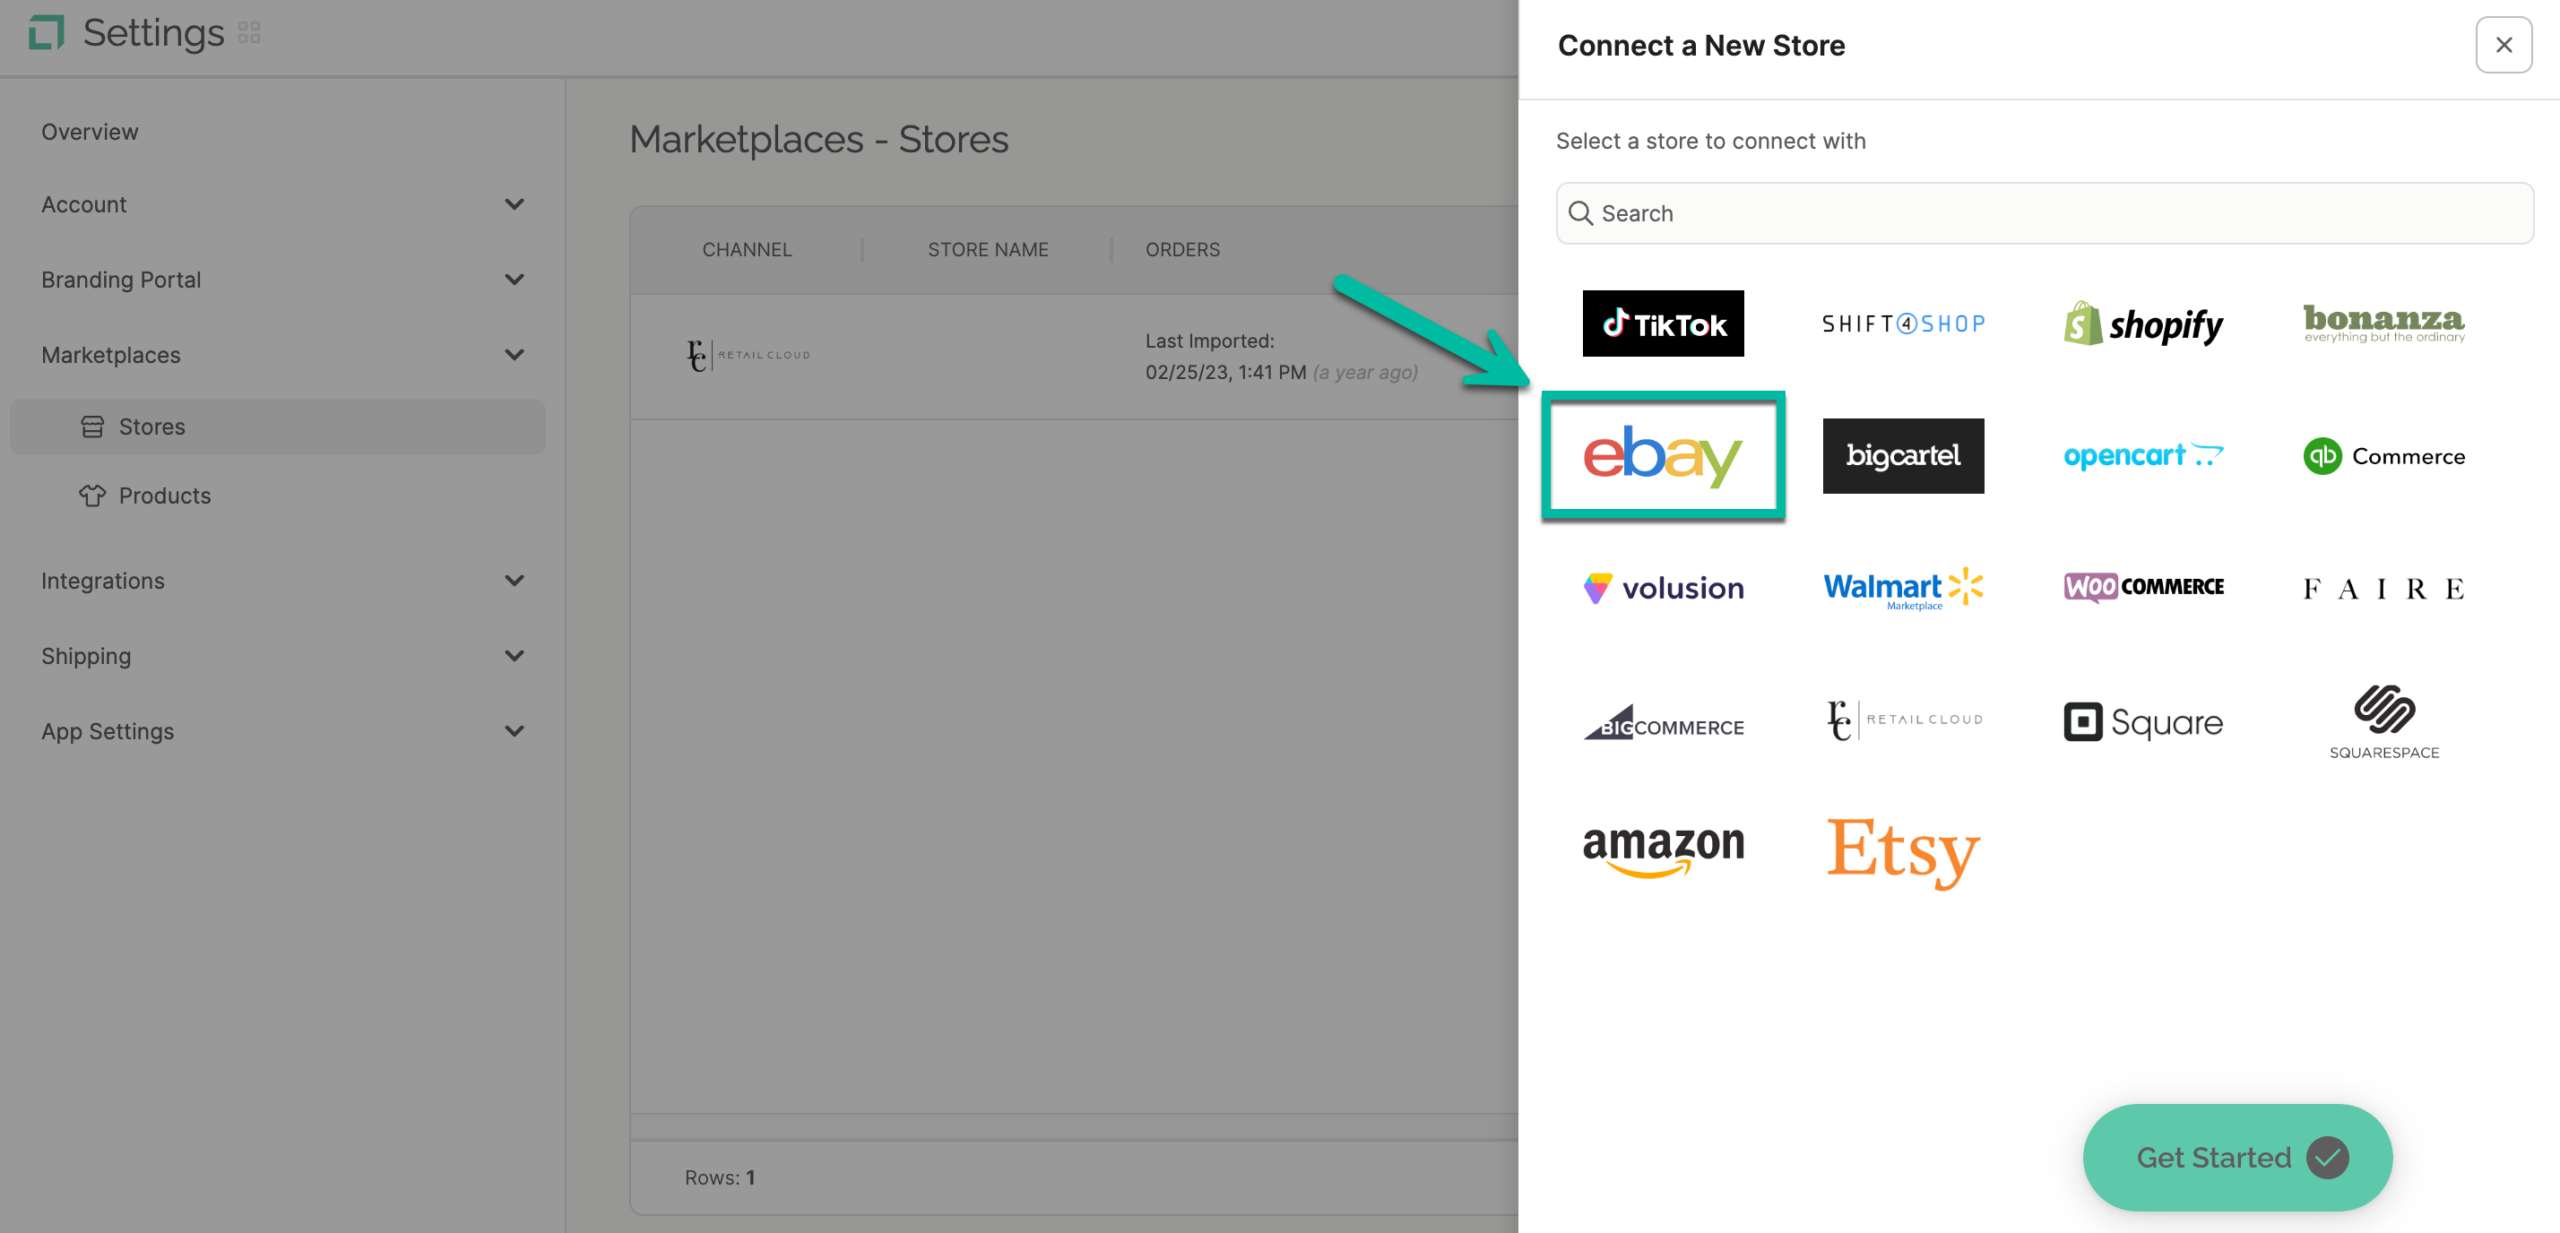
Task: Sort by the ORDERS column header
Action: [x=1182, y=250]
